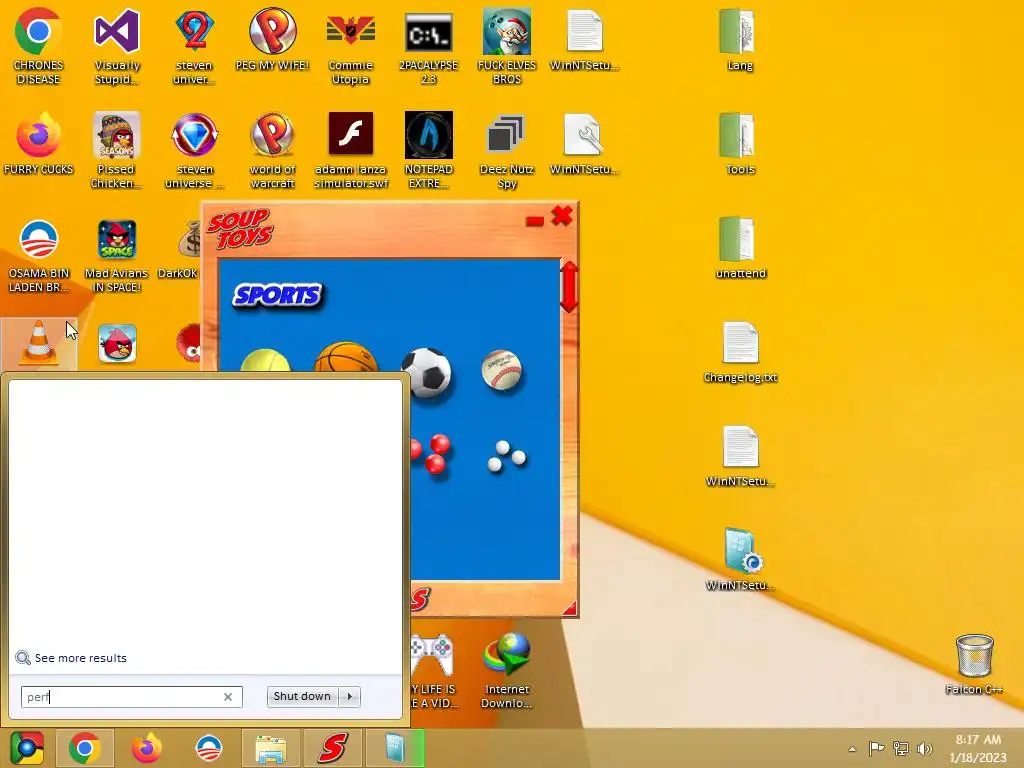Open the Deez Nutz Spy icon
This screenshot has height=768, width=1024.
point(507,150)
